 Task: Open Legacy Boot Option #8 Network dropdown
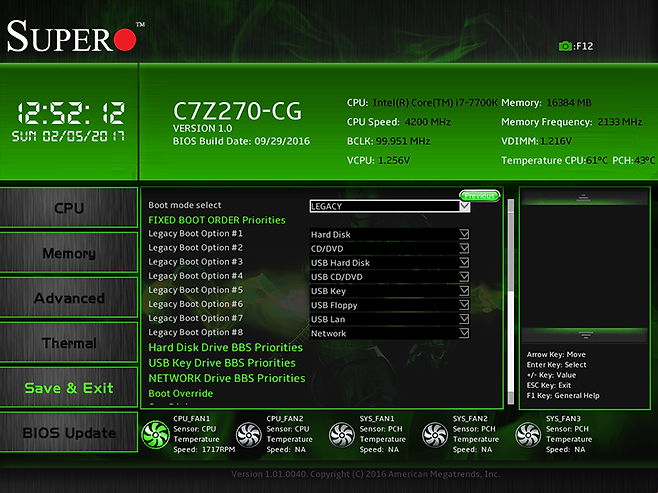tap(390, 333)
